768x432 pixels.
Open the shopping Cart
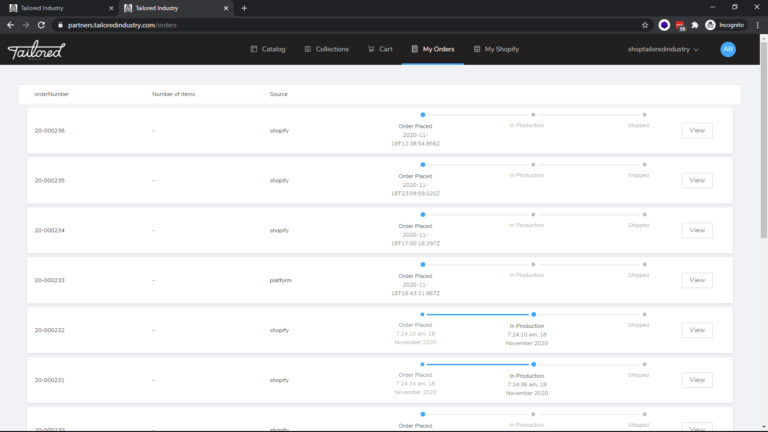point(380,48)
